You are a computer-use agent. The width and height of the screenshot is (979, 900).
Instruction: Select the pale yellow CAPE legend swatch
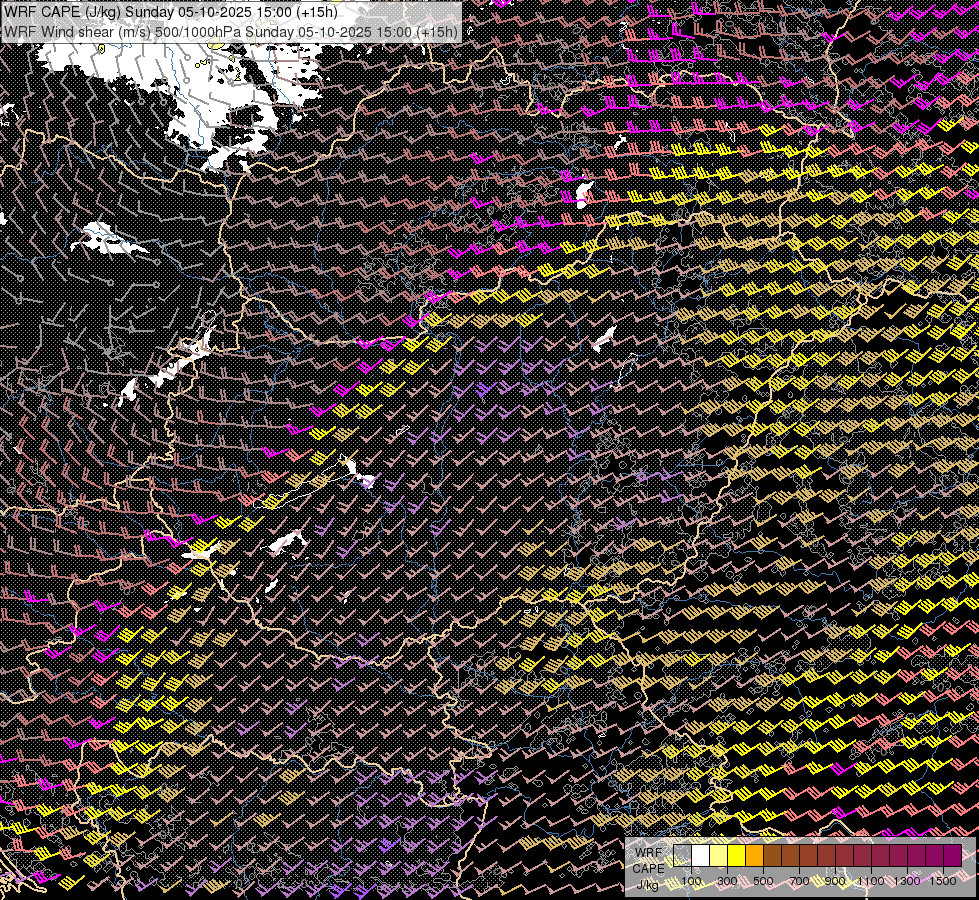click(719, 855)
